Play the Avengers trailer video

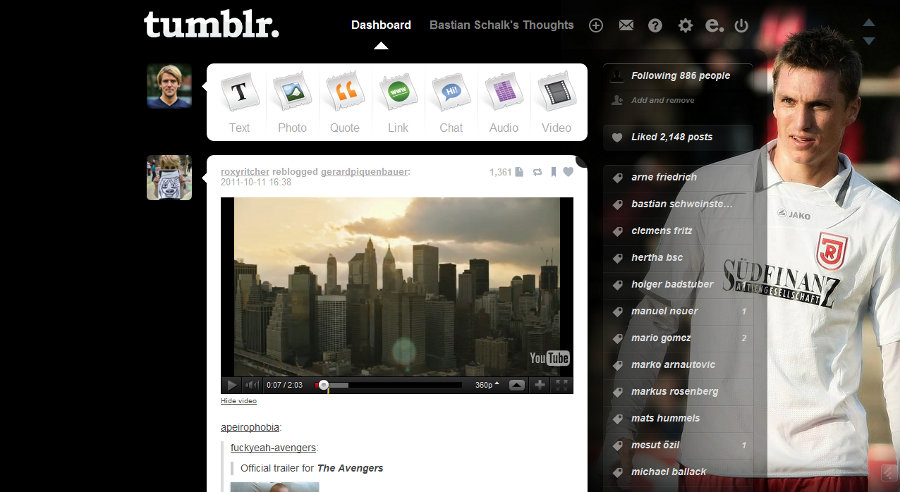pyautogui.click(x=231, y=385)
